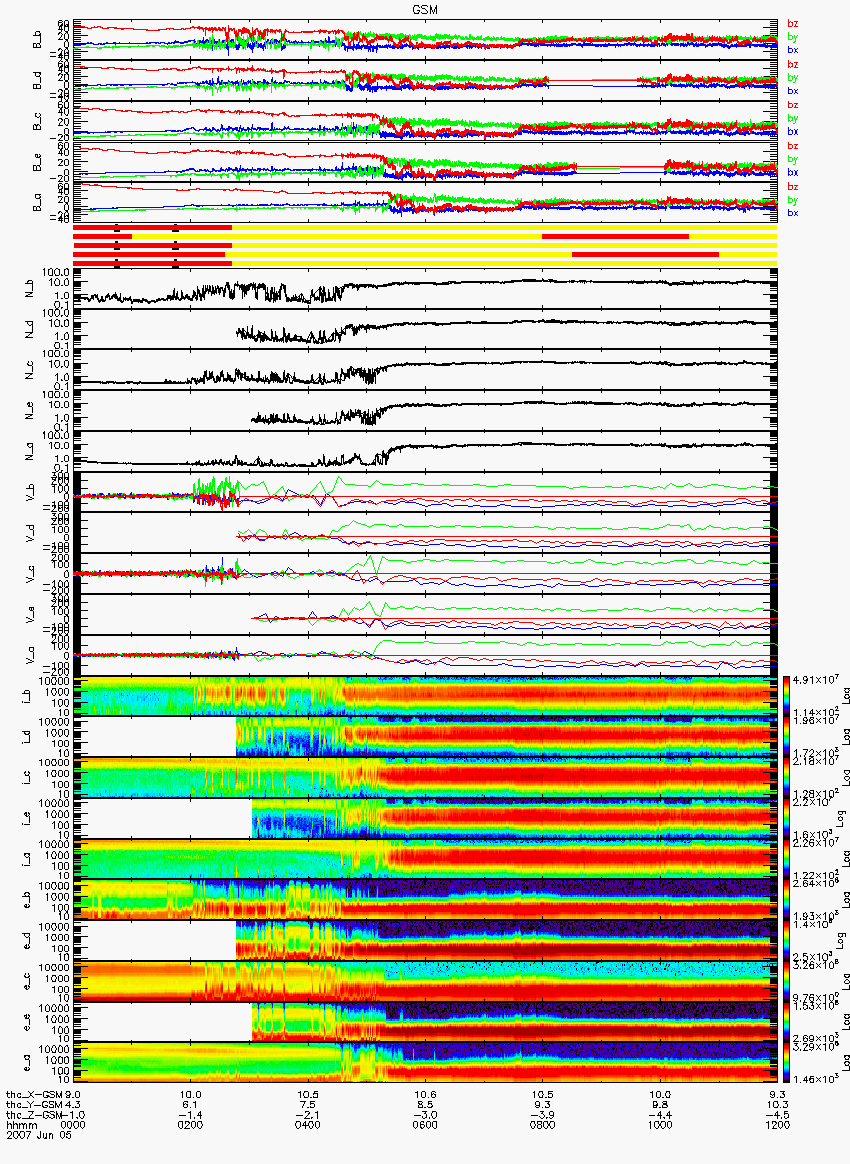Click the Z-GSM value -4.4
The height and width of the screenshot is (1164, 850).
[x=660, y=1115]
